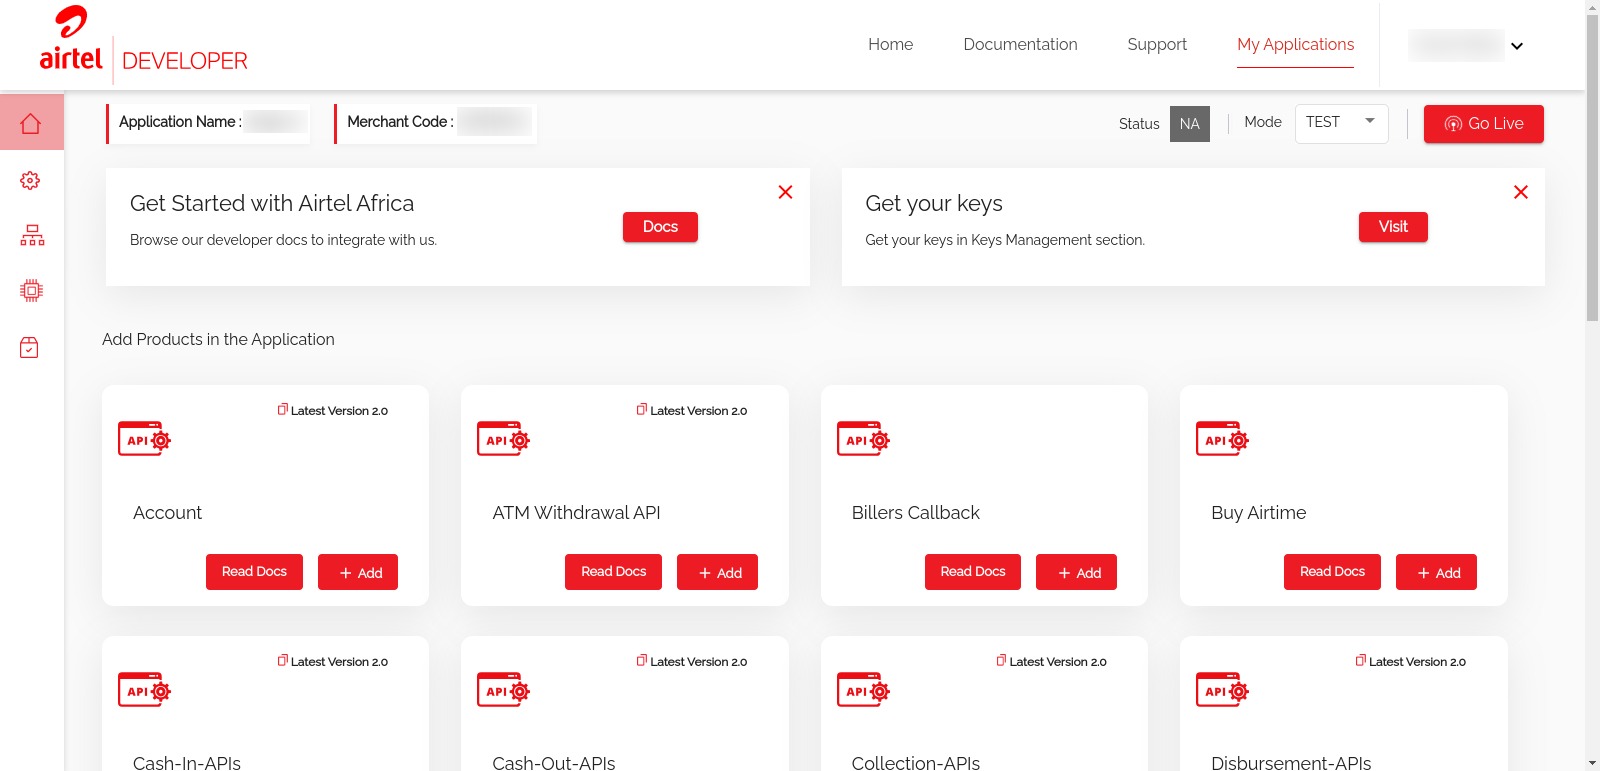The image size is (1600, 771).
Task: Switch to My Applications tab
Action: 1295,44
